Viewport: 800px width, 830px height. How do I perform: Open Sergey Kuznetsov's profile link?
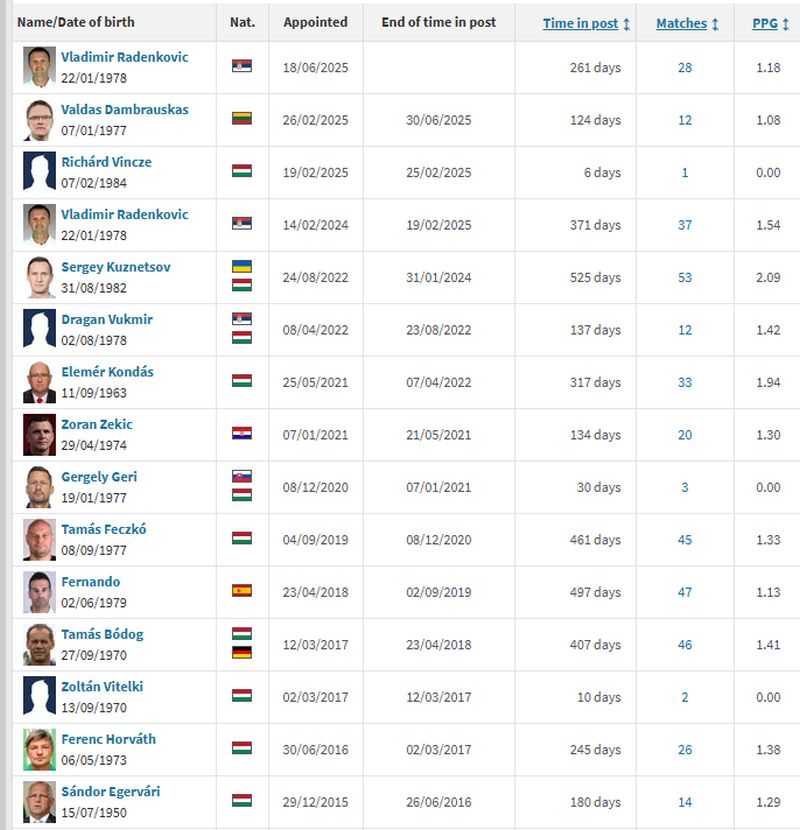point(114,267)
